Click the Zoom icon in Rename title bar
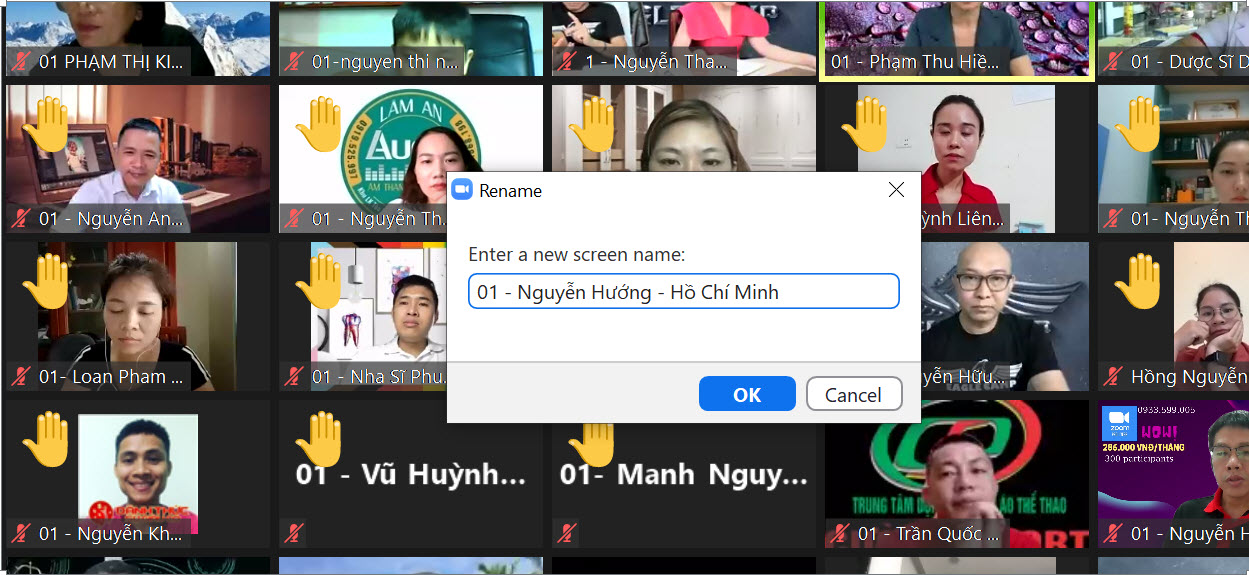 462,190
